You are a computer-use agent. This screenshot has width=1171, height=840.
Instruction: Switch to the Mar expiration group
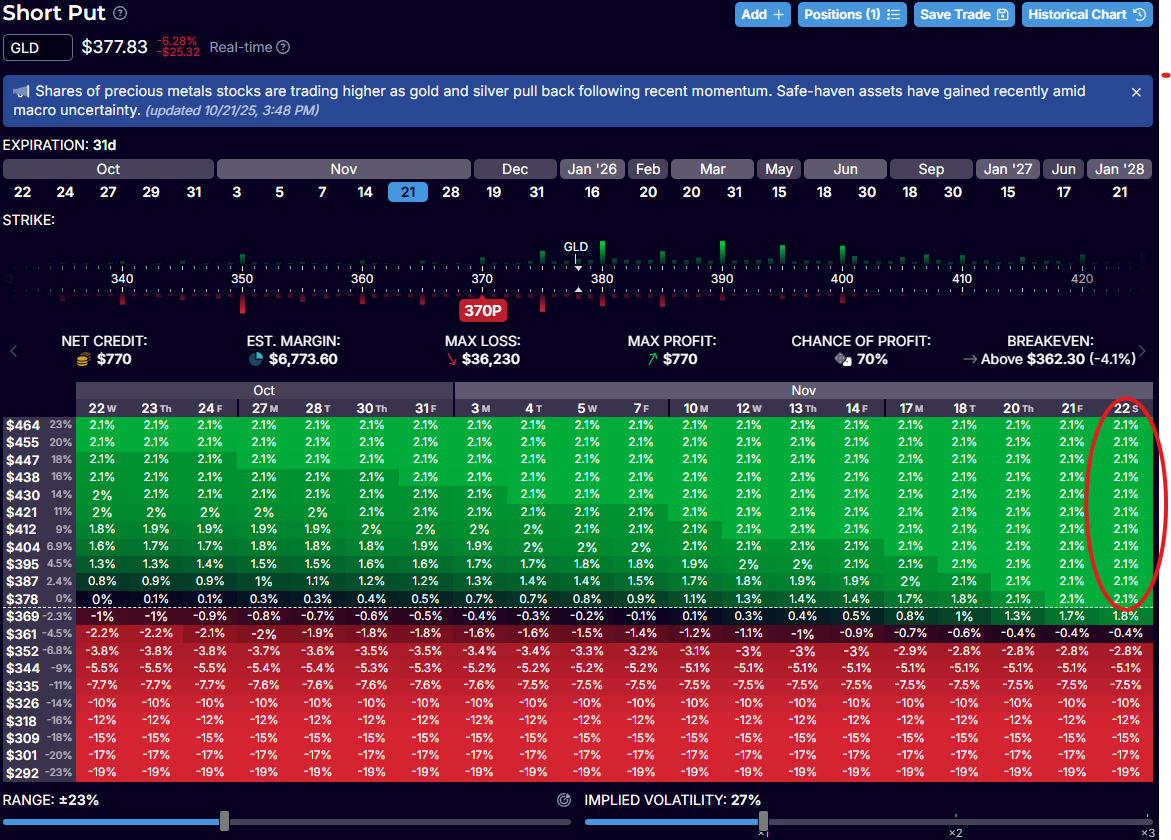712,168
